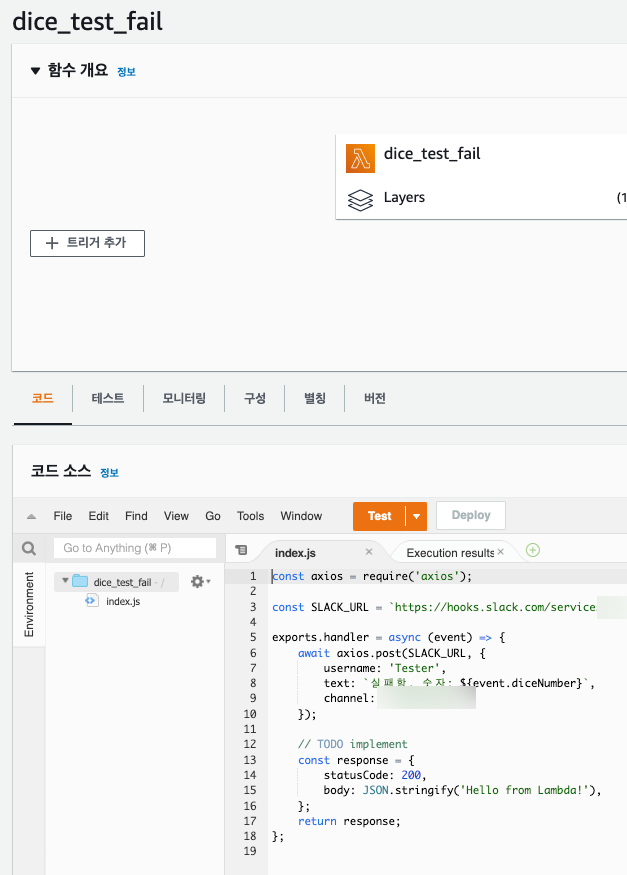Click the 트리거 추가 button

coord(87,243)
